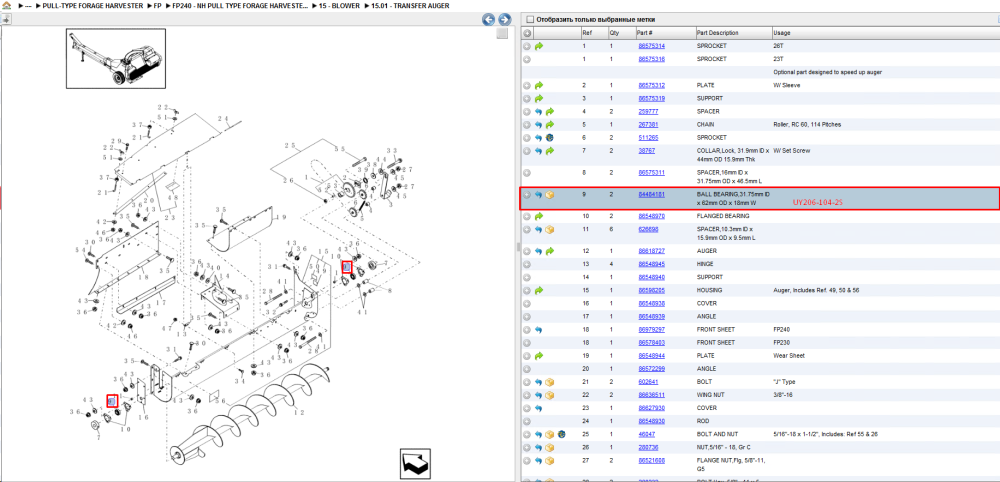The width and height of the screenshot is (1000, 482).
Task: Click blue back-arrow icon on SPACER 259777 row
Action: tap(539, 112)
